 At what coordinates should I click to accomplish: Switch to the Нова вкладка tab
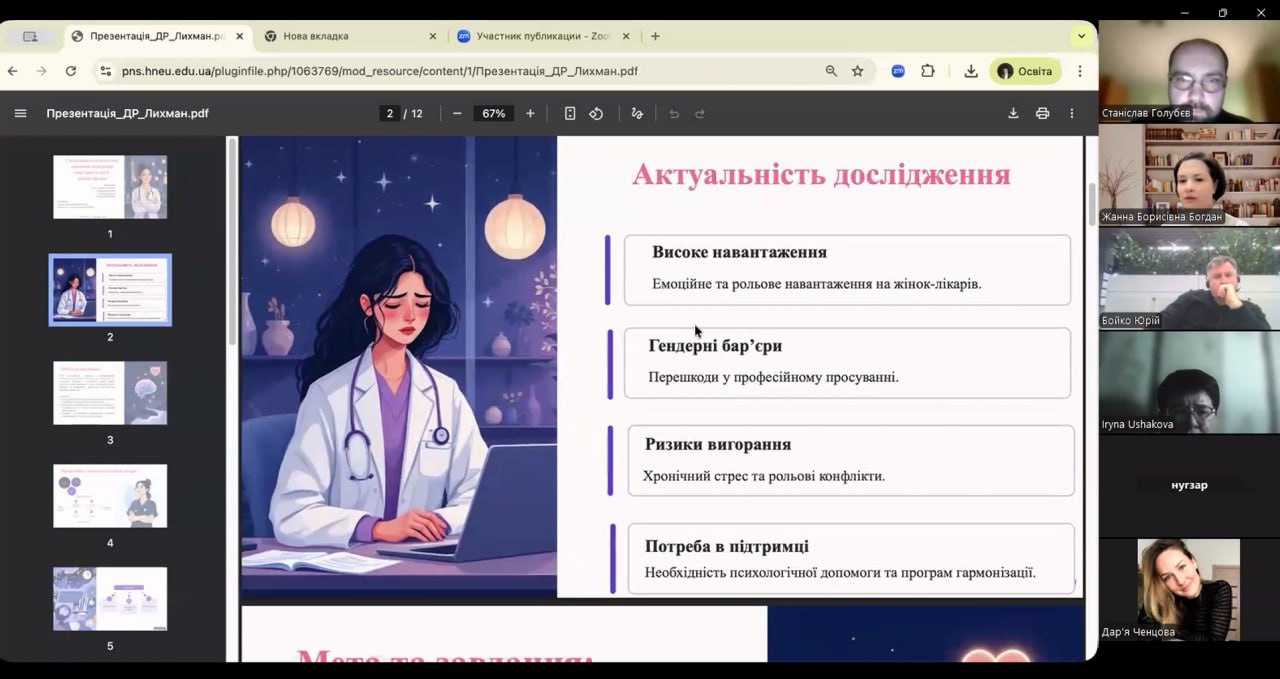tap(340, 36)
